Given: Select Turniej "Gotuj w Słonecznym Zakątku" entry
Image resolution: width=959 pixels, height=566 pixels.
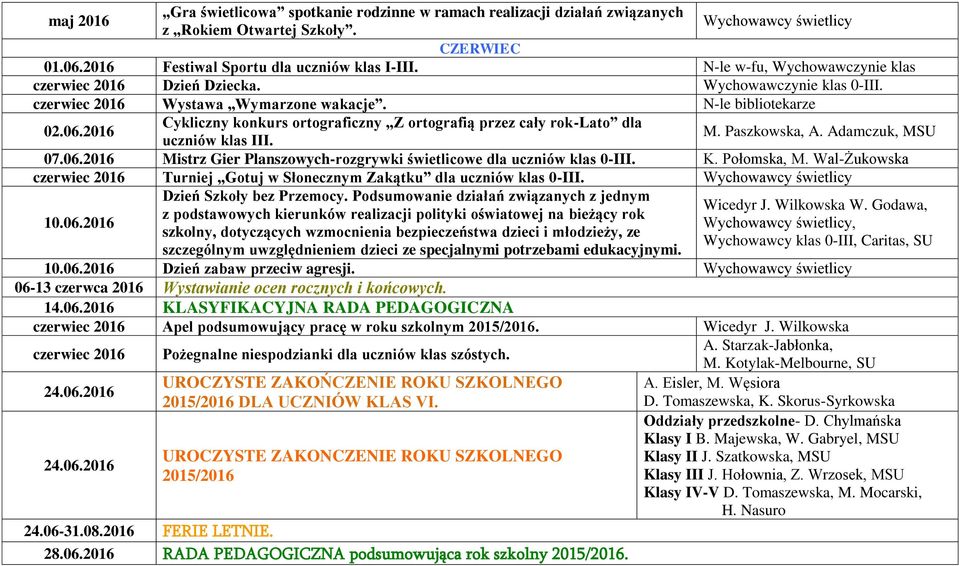Looking at the screenshot, I should [x=373, y=177].
